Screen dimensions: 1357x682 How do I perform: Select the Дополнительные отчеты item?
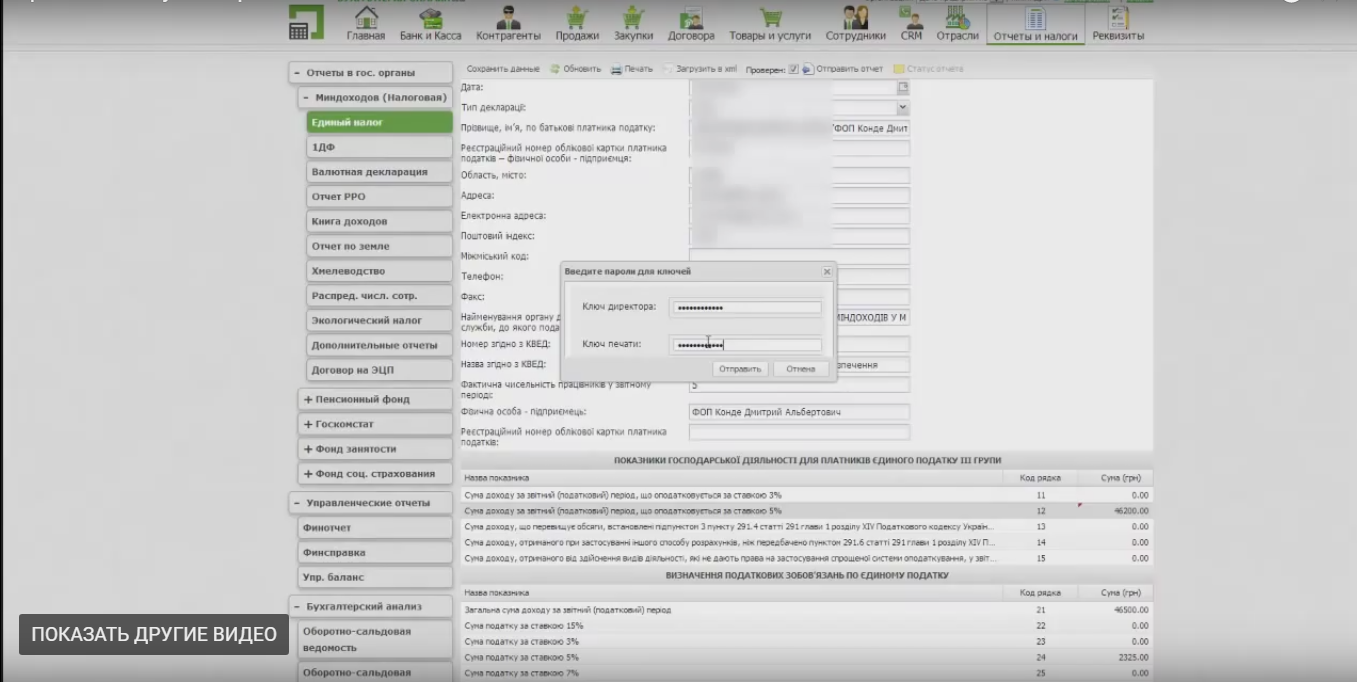pyautogui.click(x=380, y=345)
